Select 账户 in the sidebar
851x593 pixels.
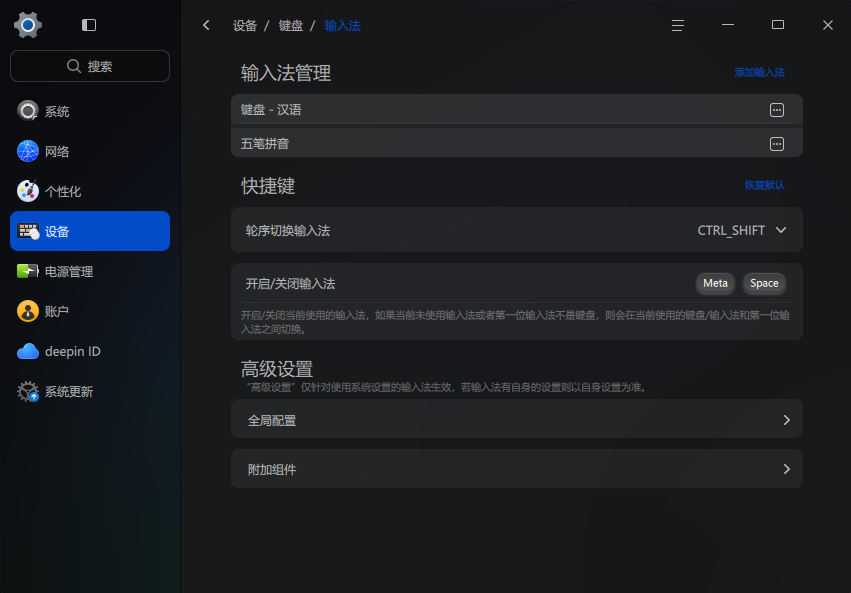tap(90, 311)
